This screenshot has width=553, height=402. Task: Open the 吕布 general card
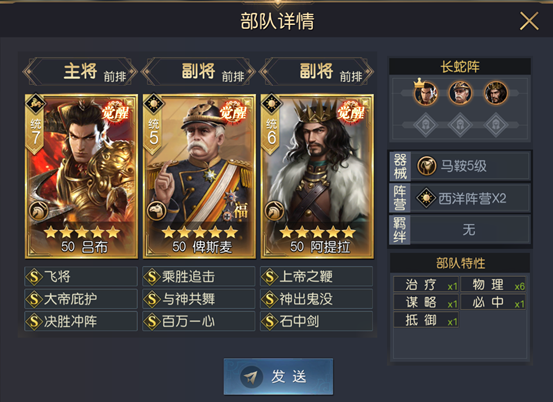(x=81, y=176)
